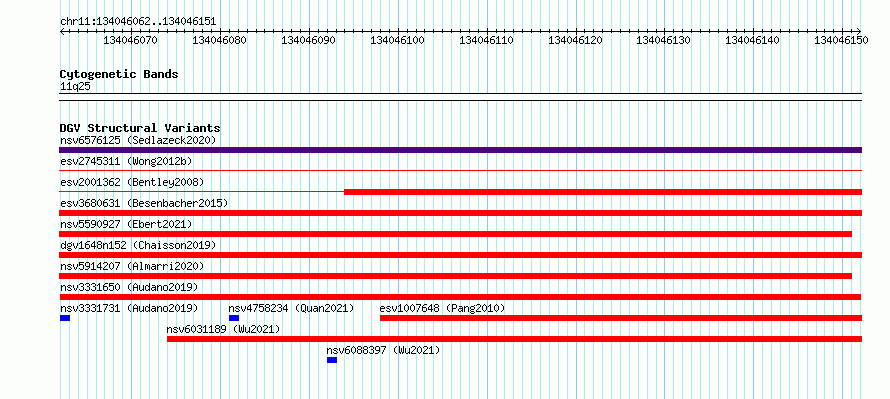Click the small blue nsv4758234 marker
The image size is (890, 399).
234,318
